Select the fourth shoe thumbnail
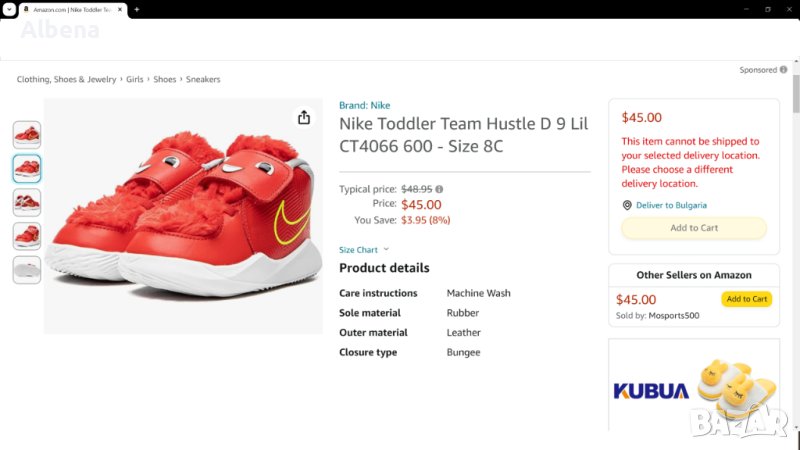The width and height of the screenshot is (800, 450). (x=27, y=236)
